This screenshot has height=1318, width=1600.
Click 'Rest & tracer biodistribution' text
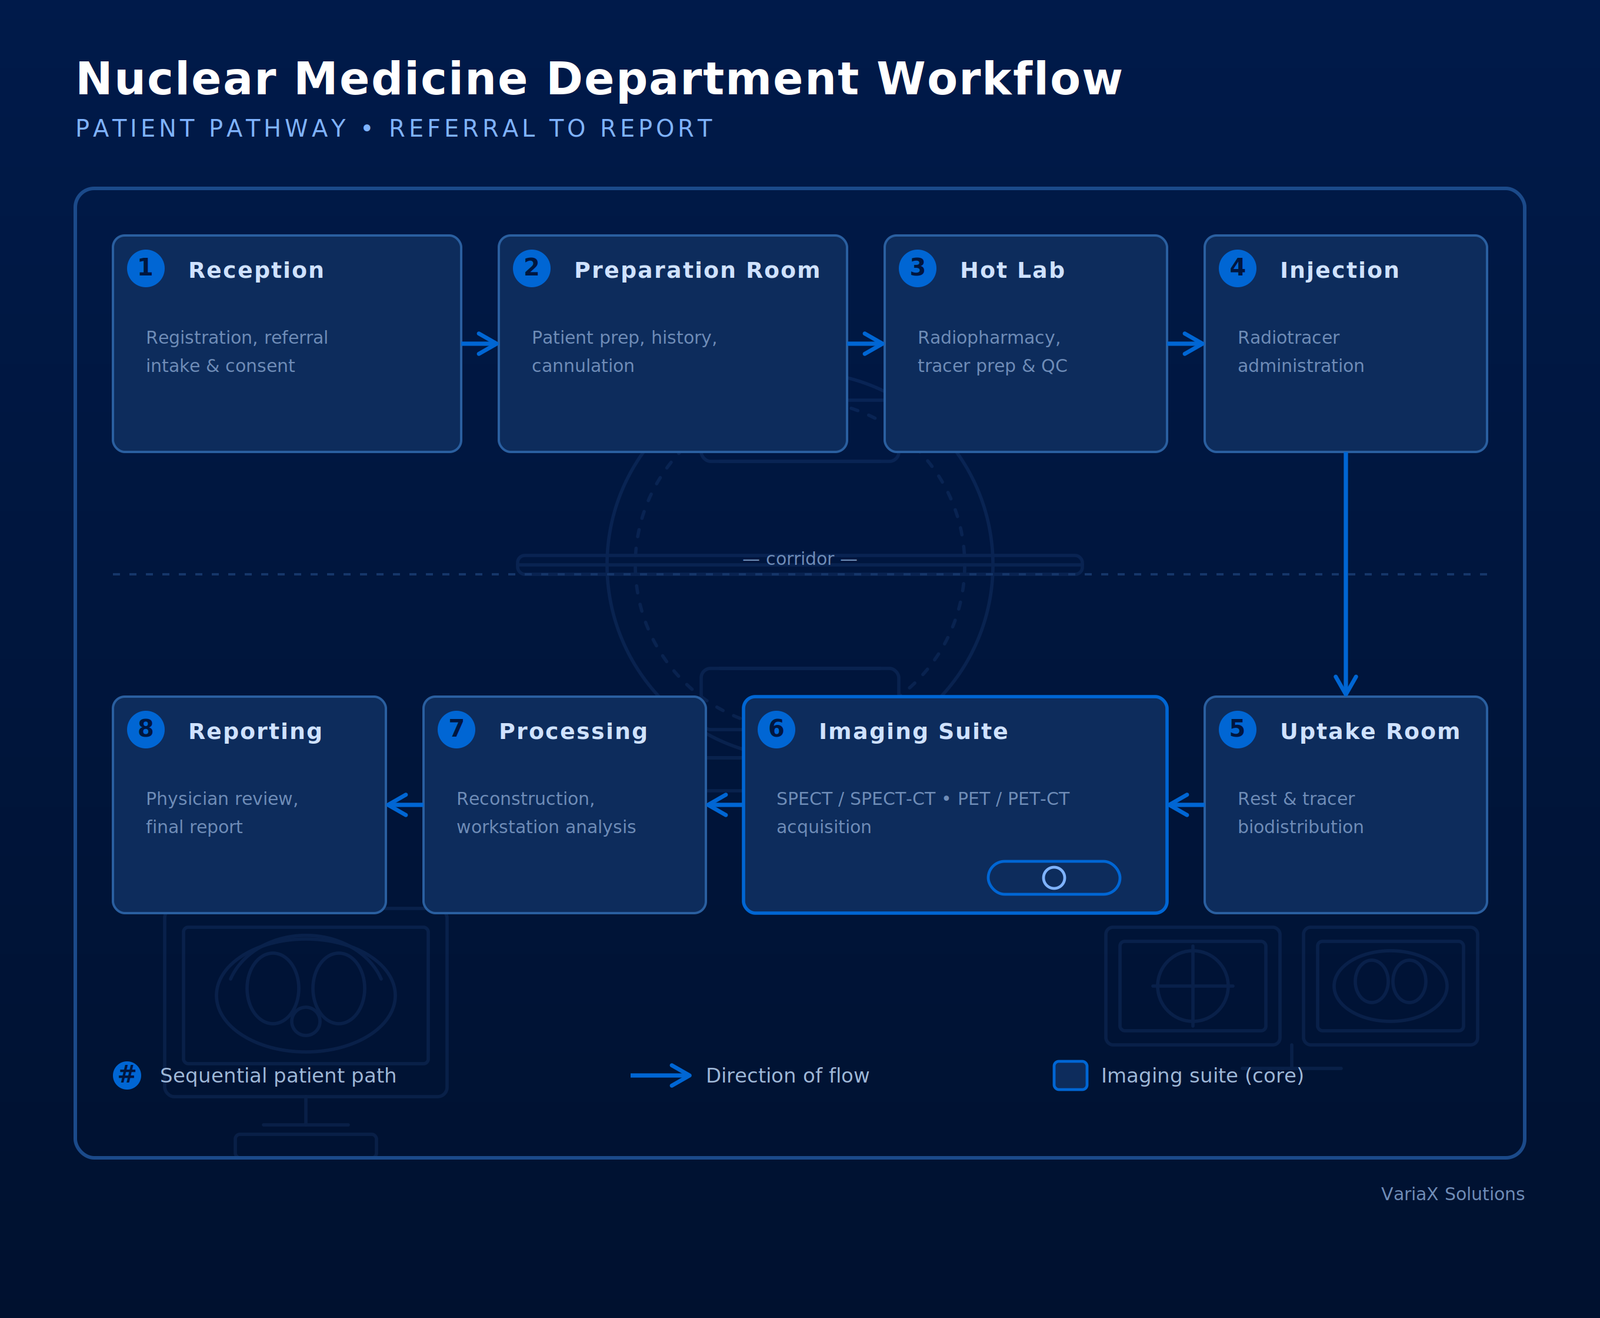tap(1301, 813)
